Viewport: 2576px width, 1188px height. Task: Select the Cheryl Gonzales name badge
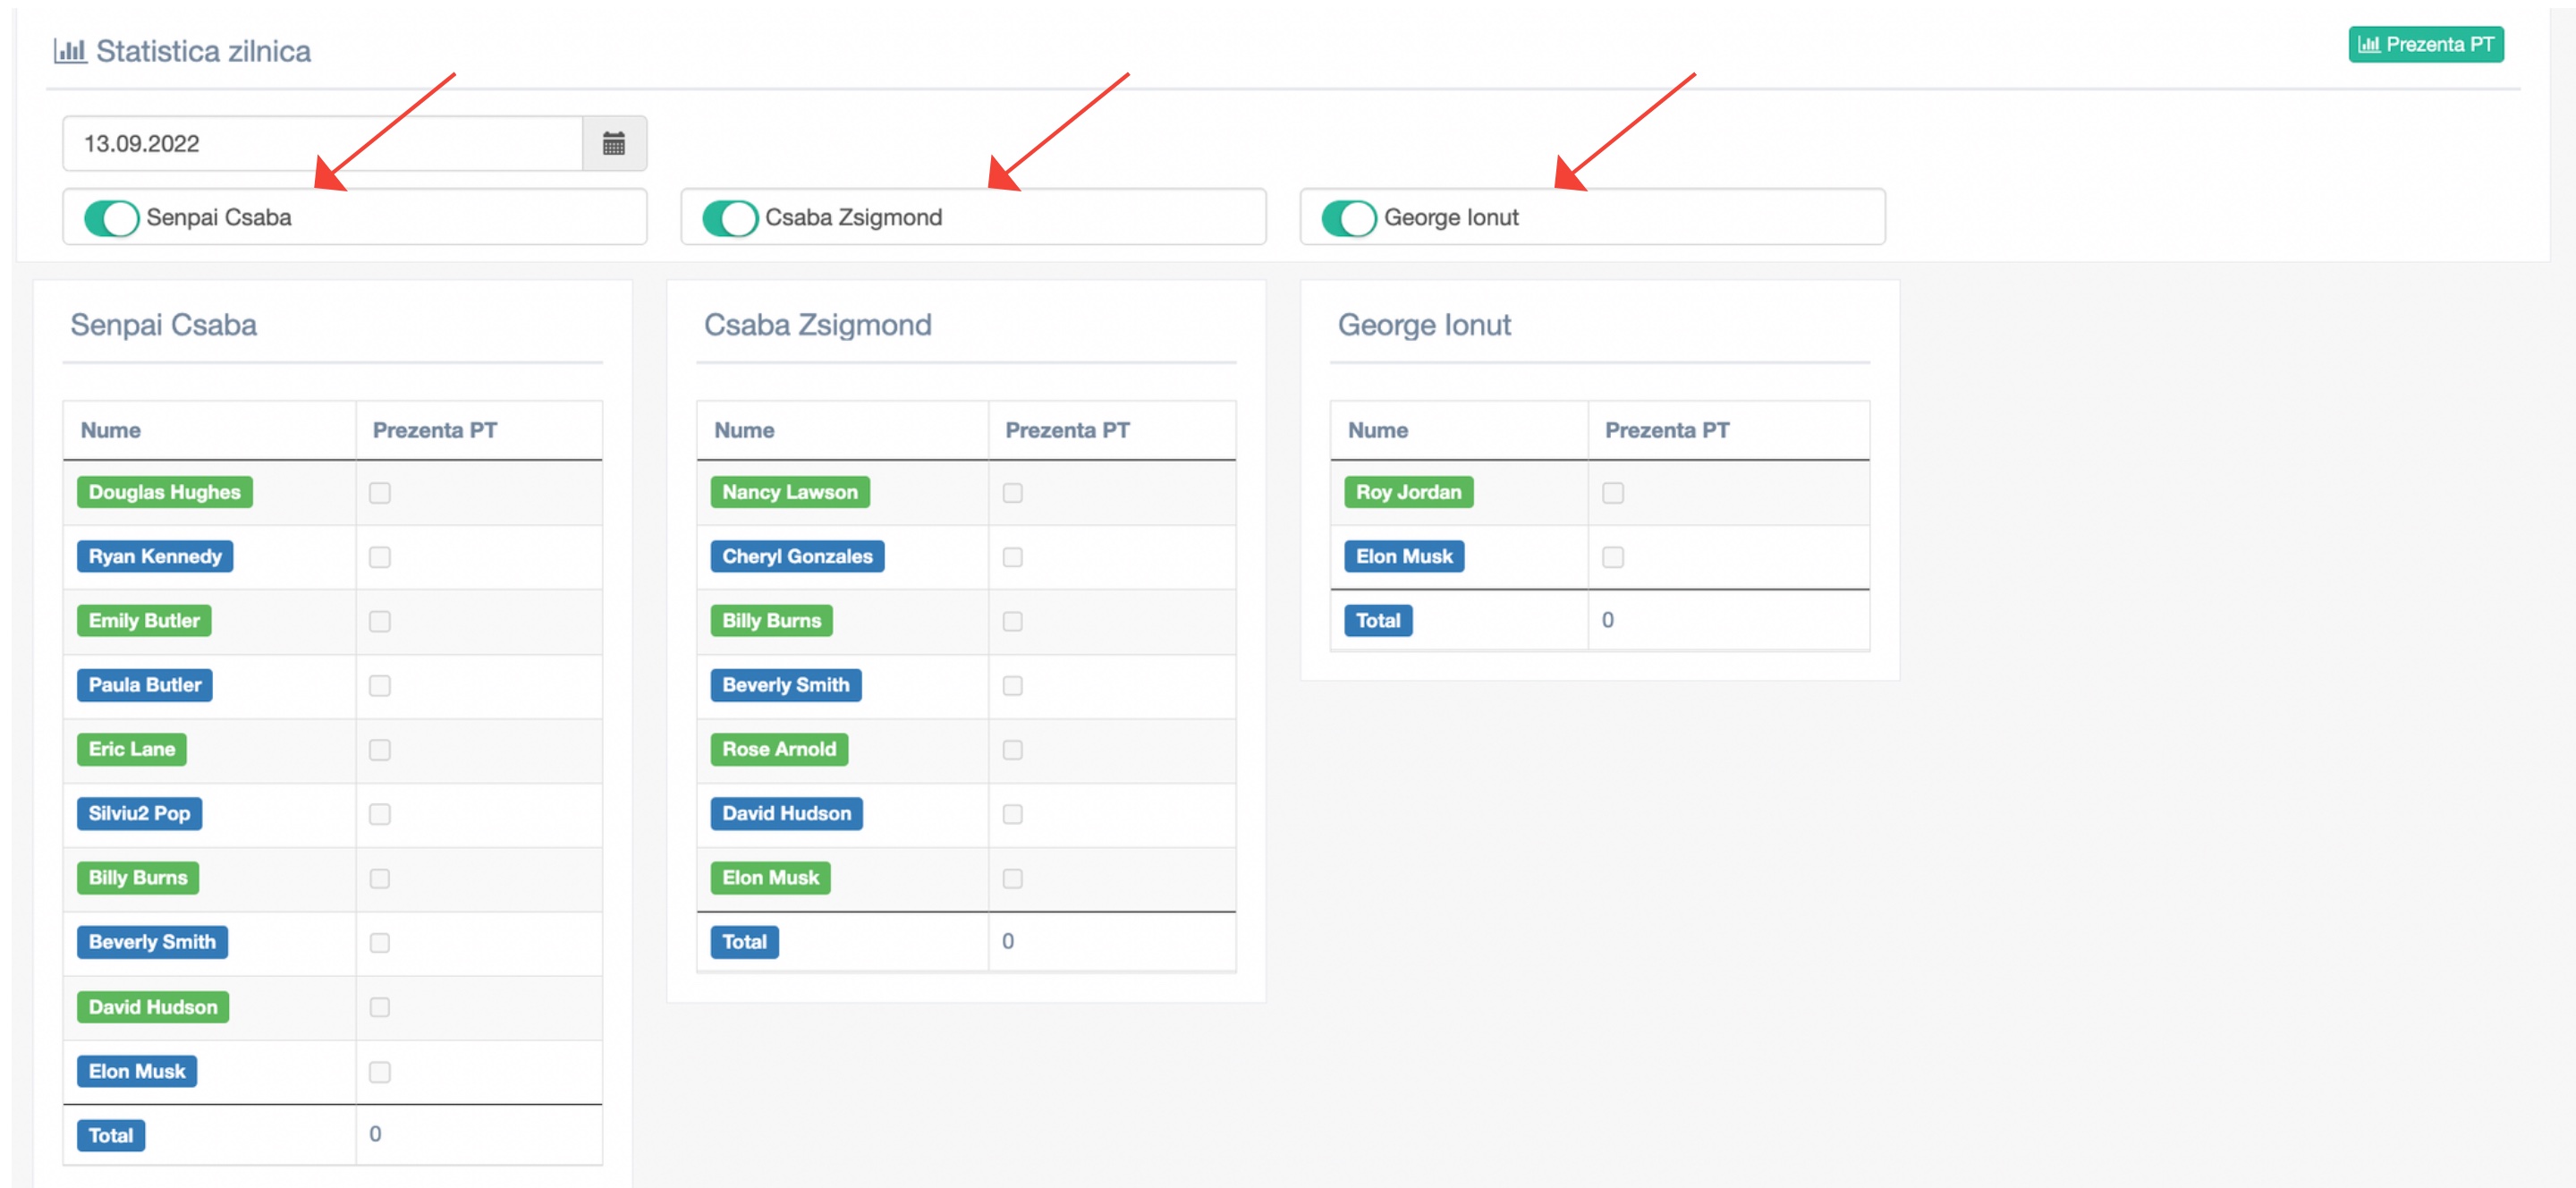coord(797,557)
